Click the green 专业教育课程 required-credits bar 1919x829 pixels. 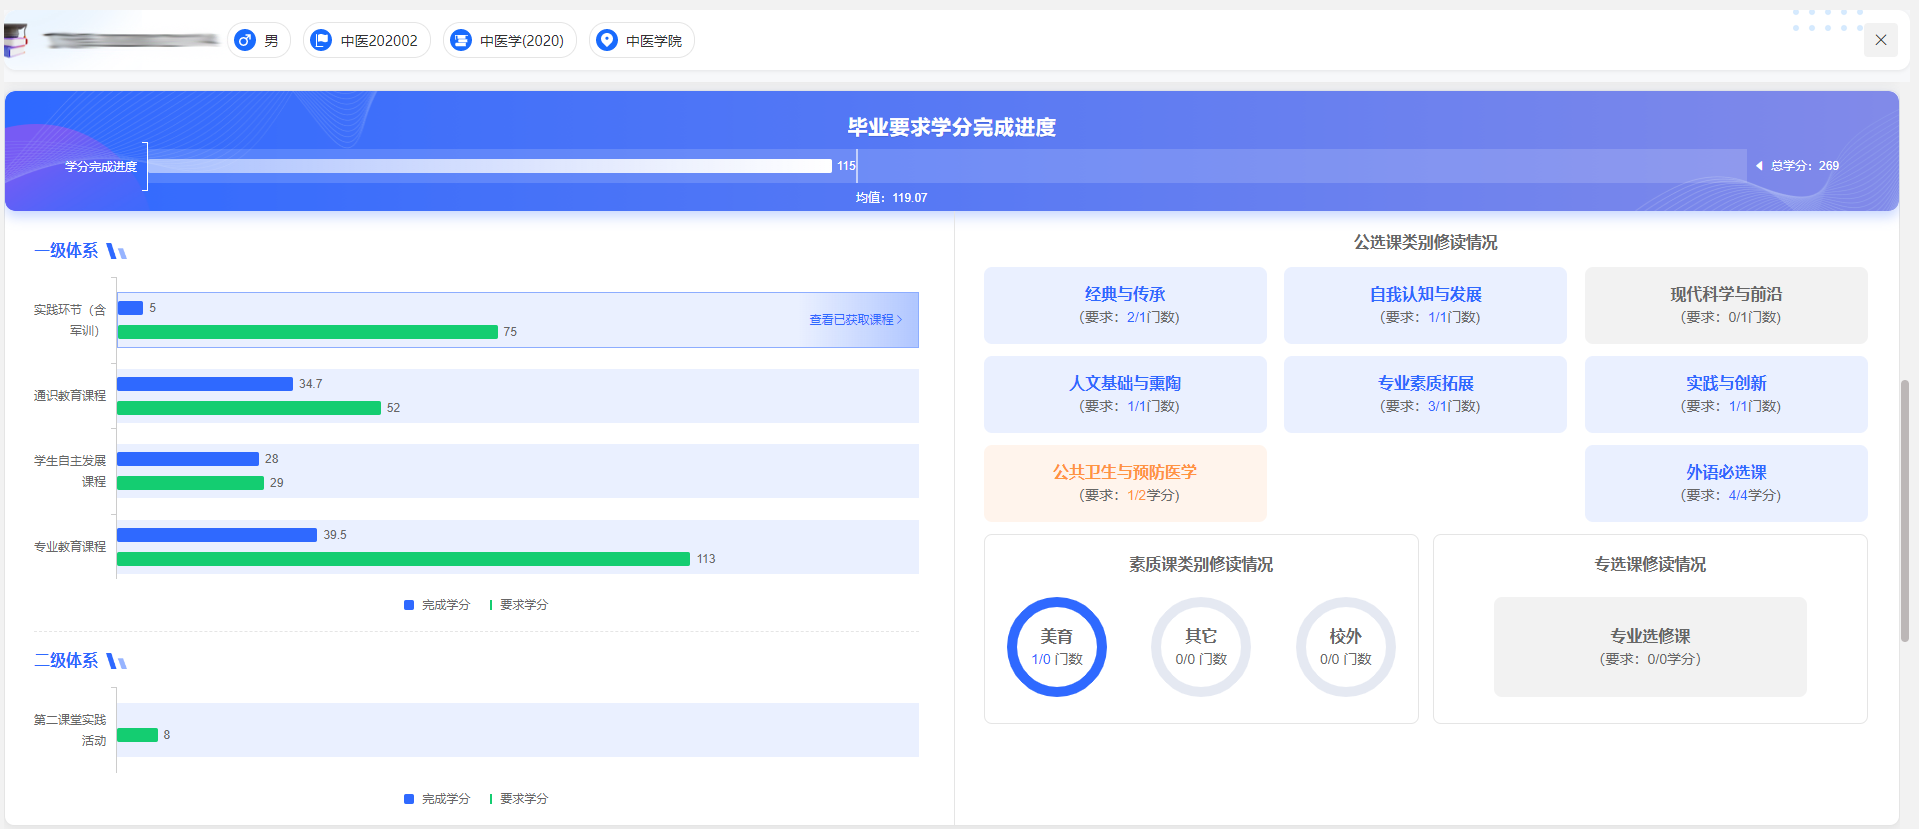click(403, 559)
